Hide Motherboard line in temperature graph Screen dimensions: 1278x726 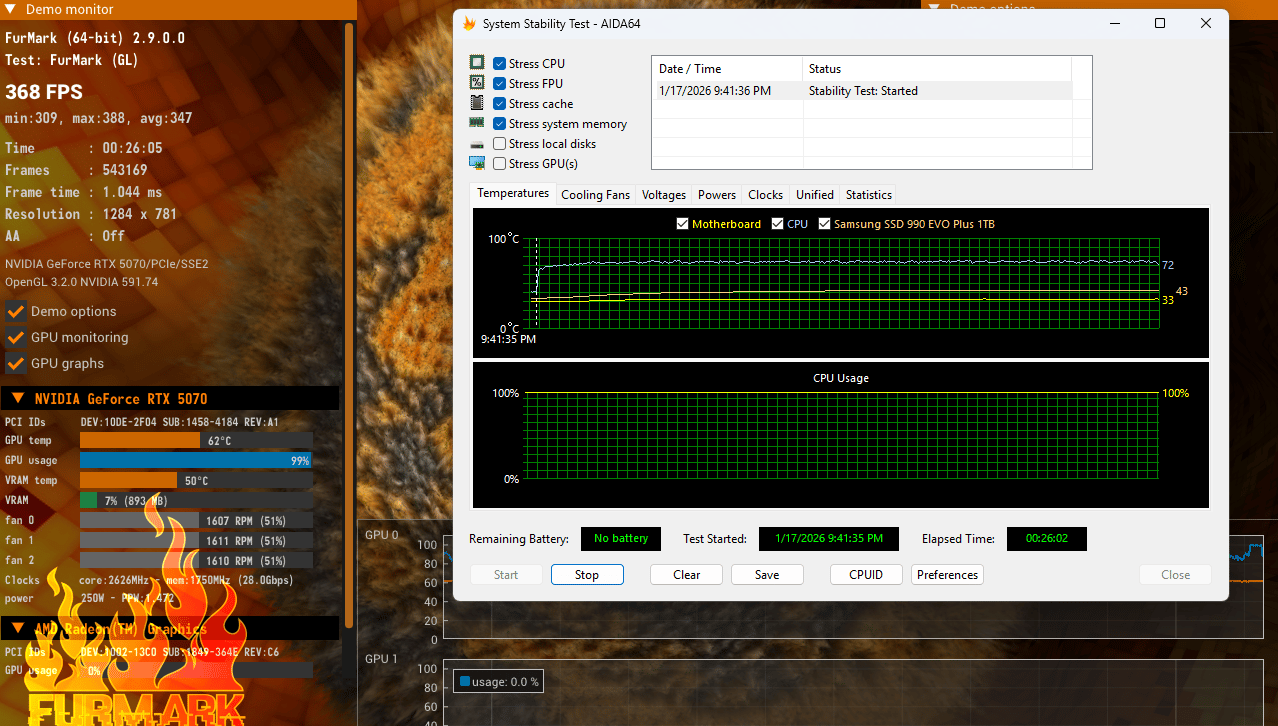click(x=683, y=224)
